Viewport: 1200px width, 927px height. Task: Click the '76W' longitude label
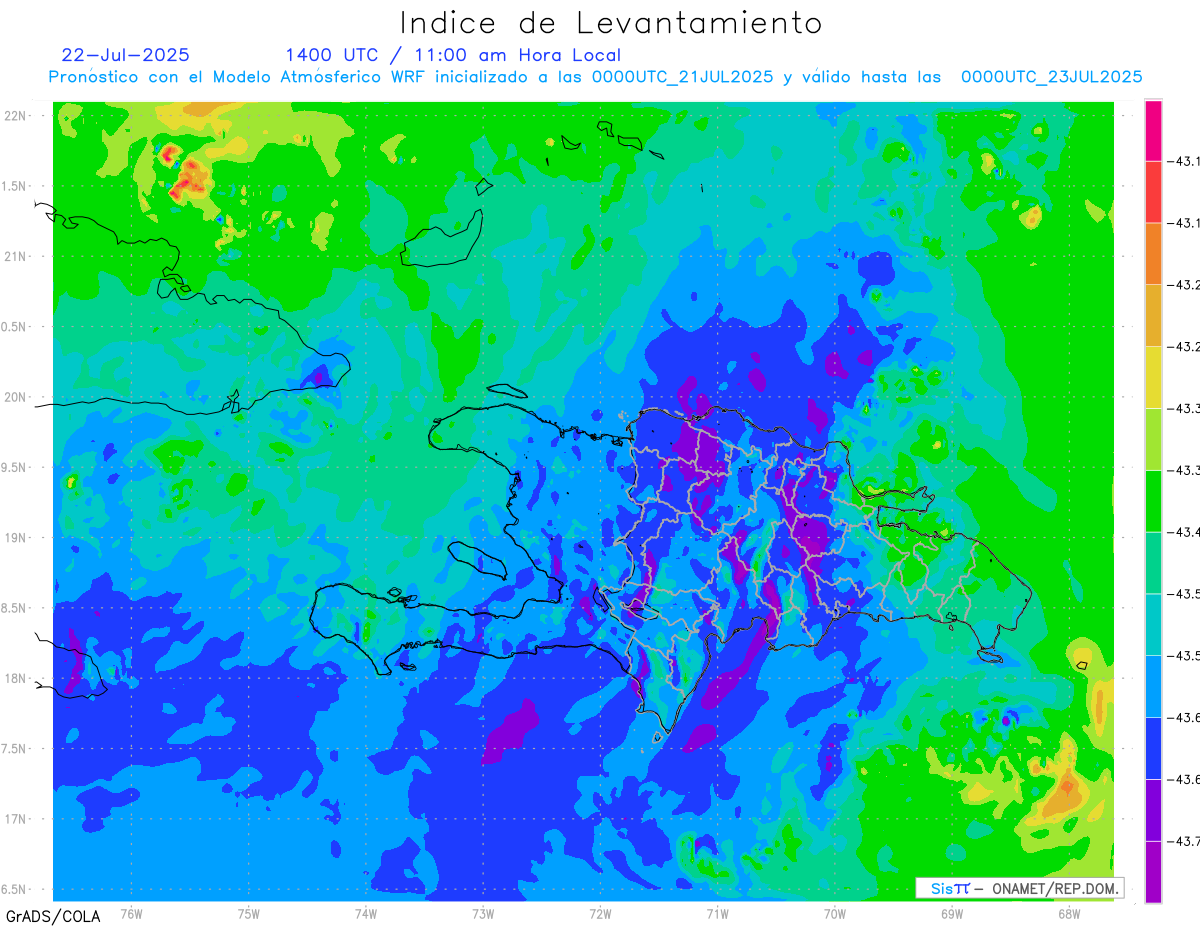131,913
